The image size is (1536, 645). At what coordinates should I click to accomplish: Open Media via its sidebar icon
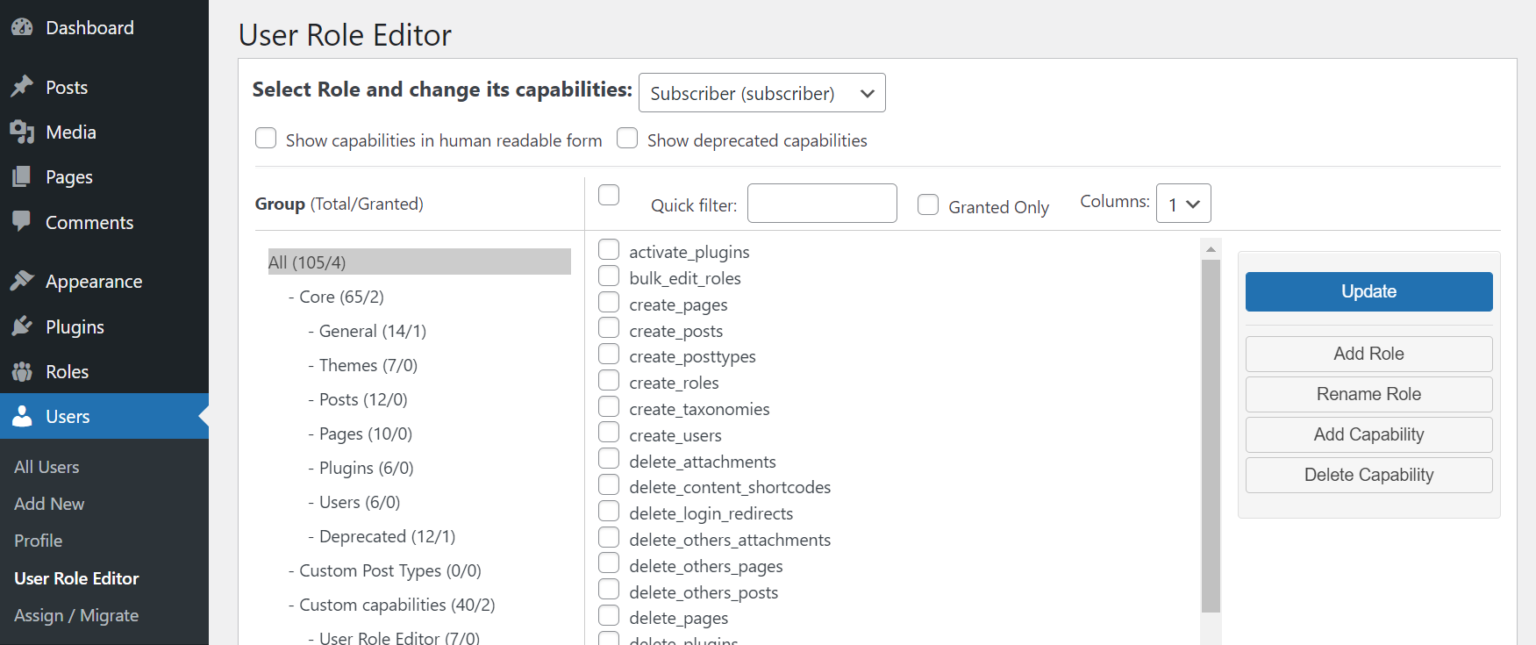(x=22, y=131)
